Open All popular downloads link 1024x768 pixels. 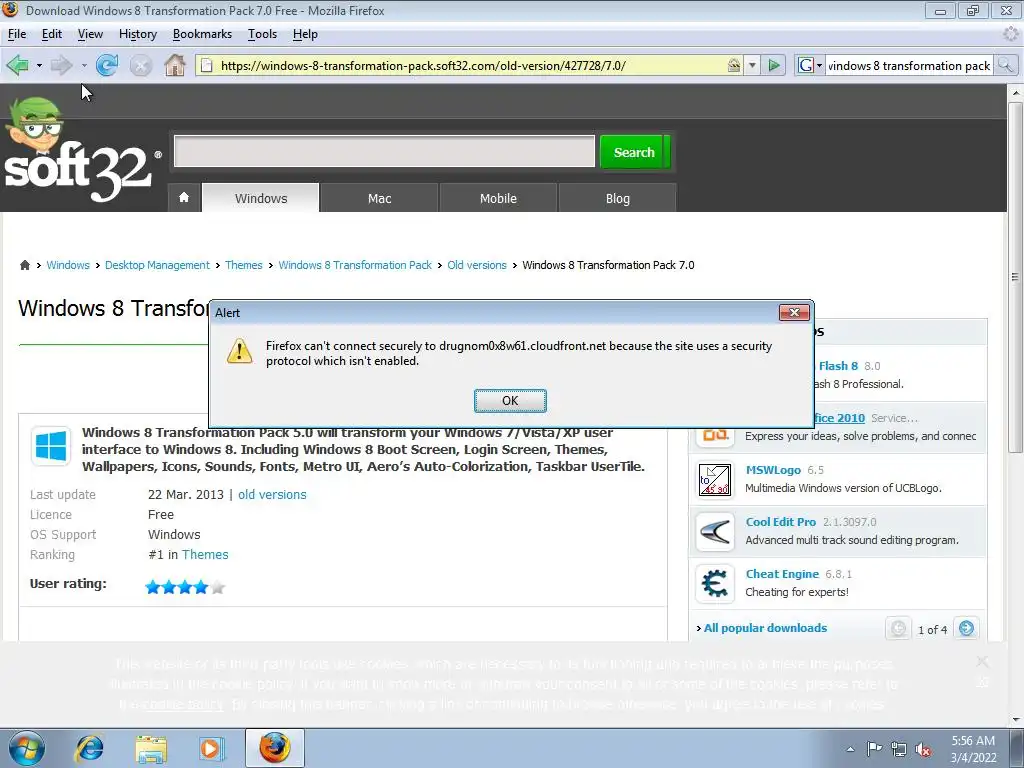765,628
